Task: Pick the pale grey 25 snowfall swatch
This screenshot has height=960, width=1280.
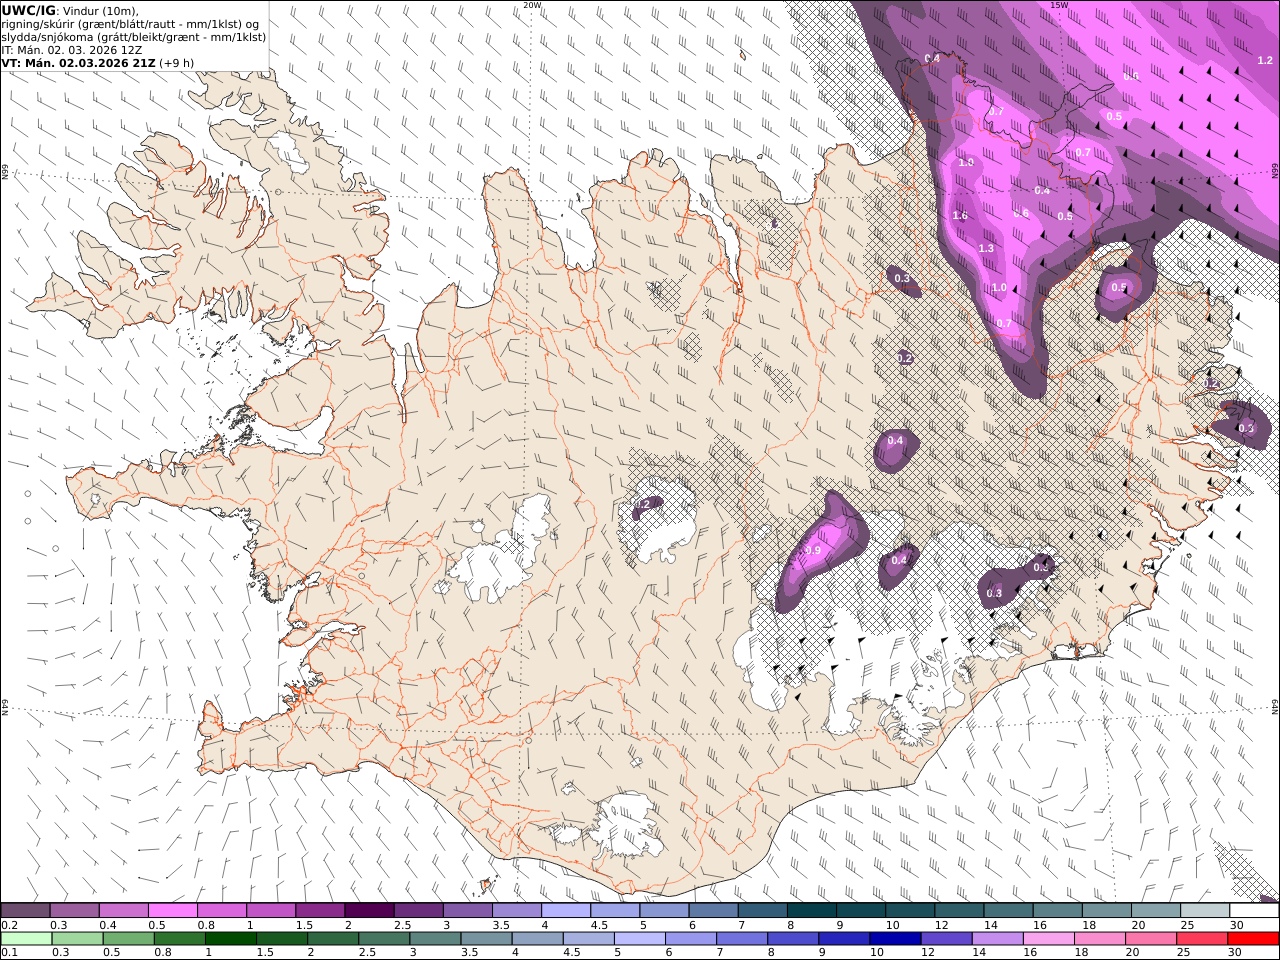Action: pos(1205,910)
